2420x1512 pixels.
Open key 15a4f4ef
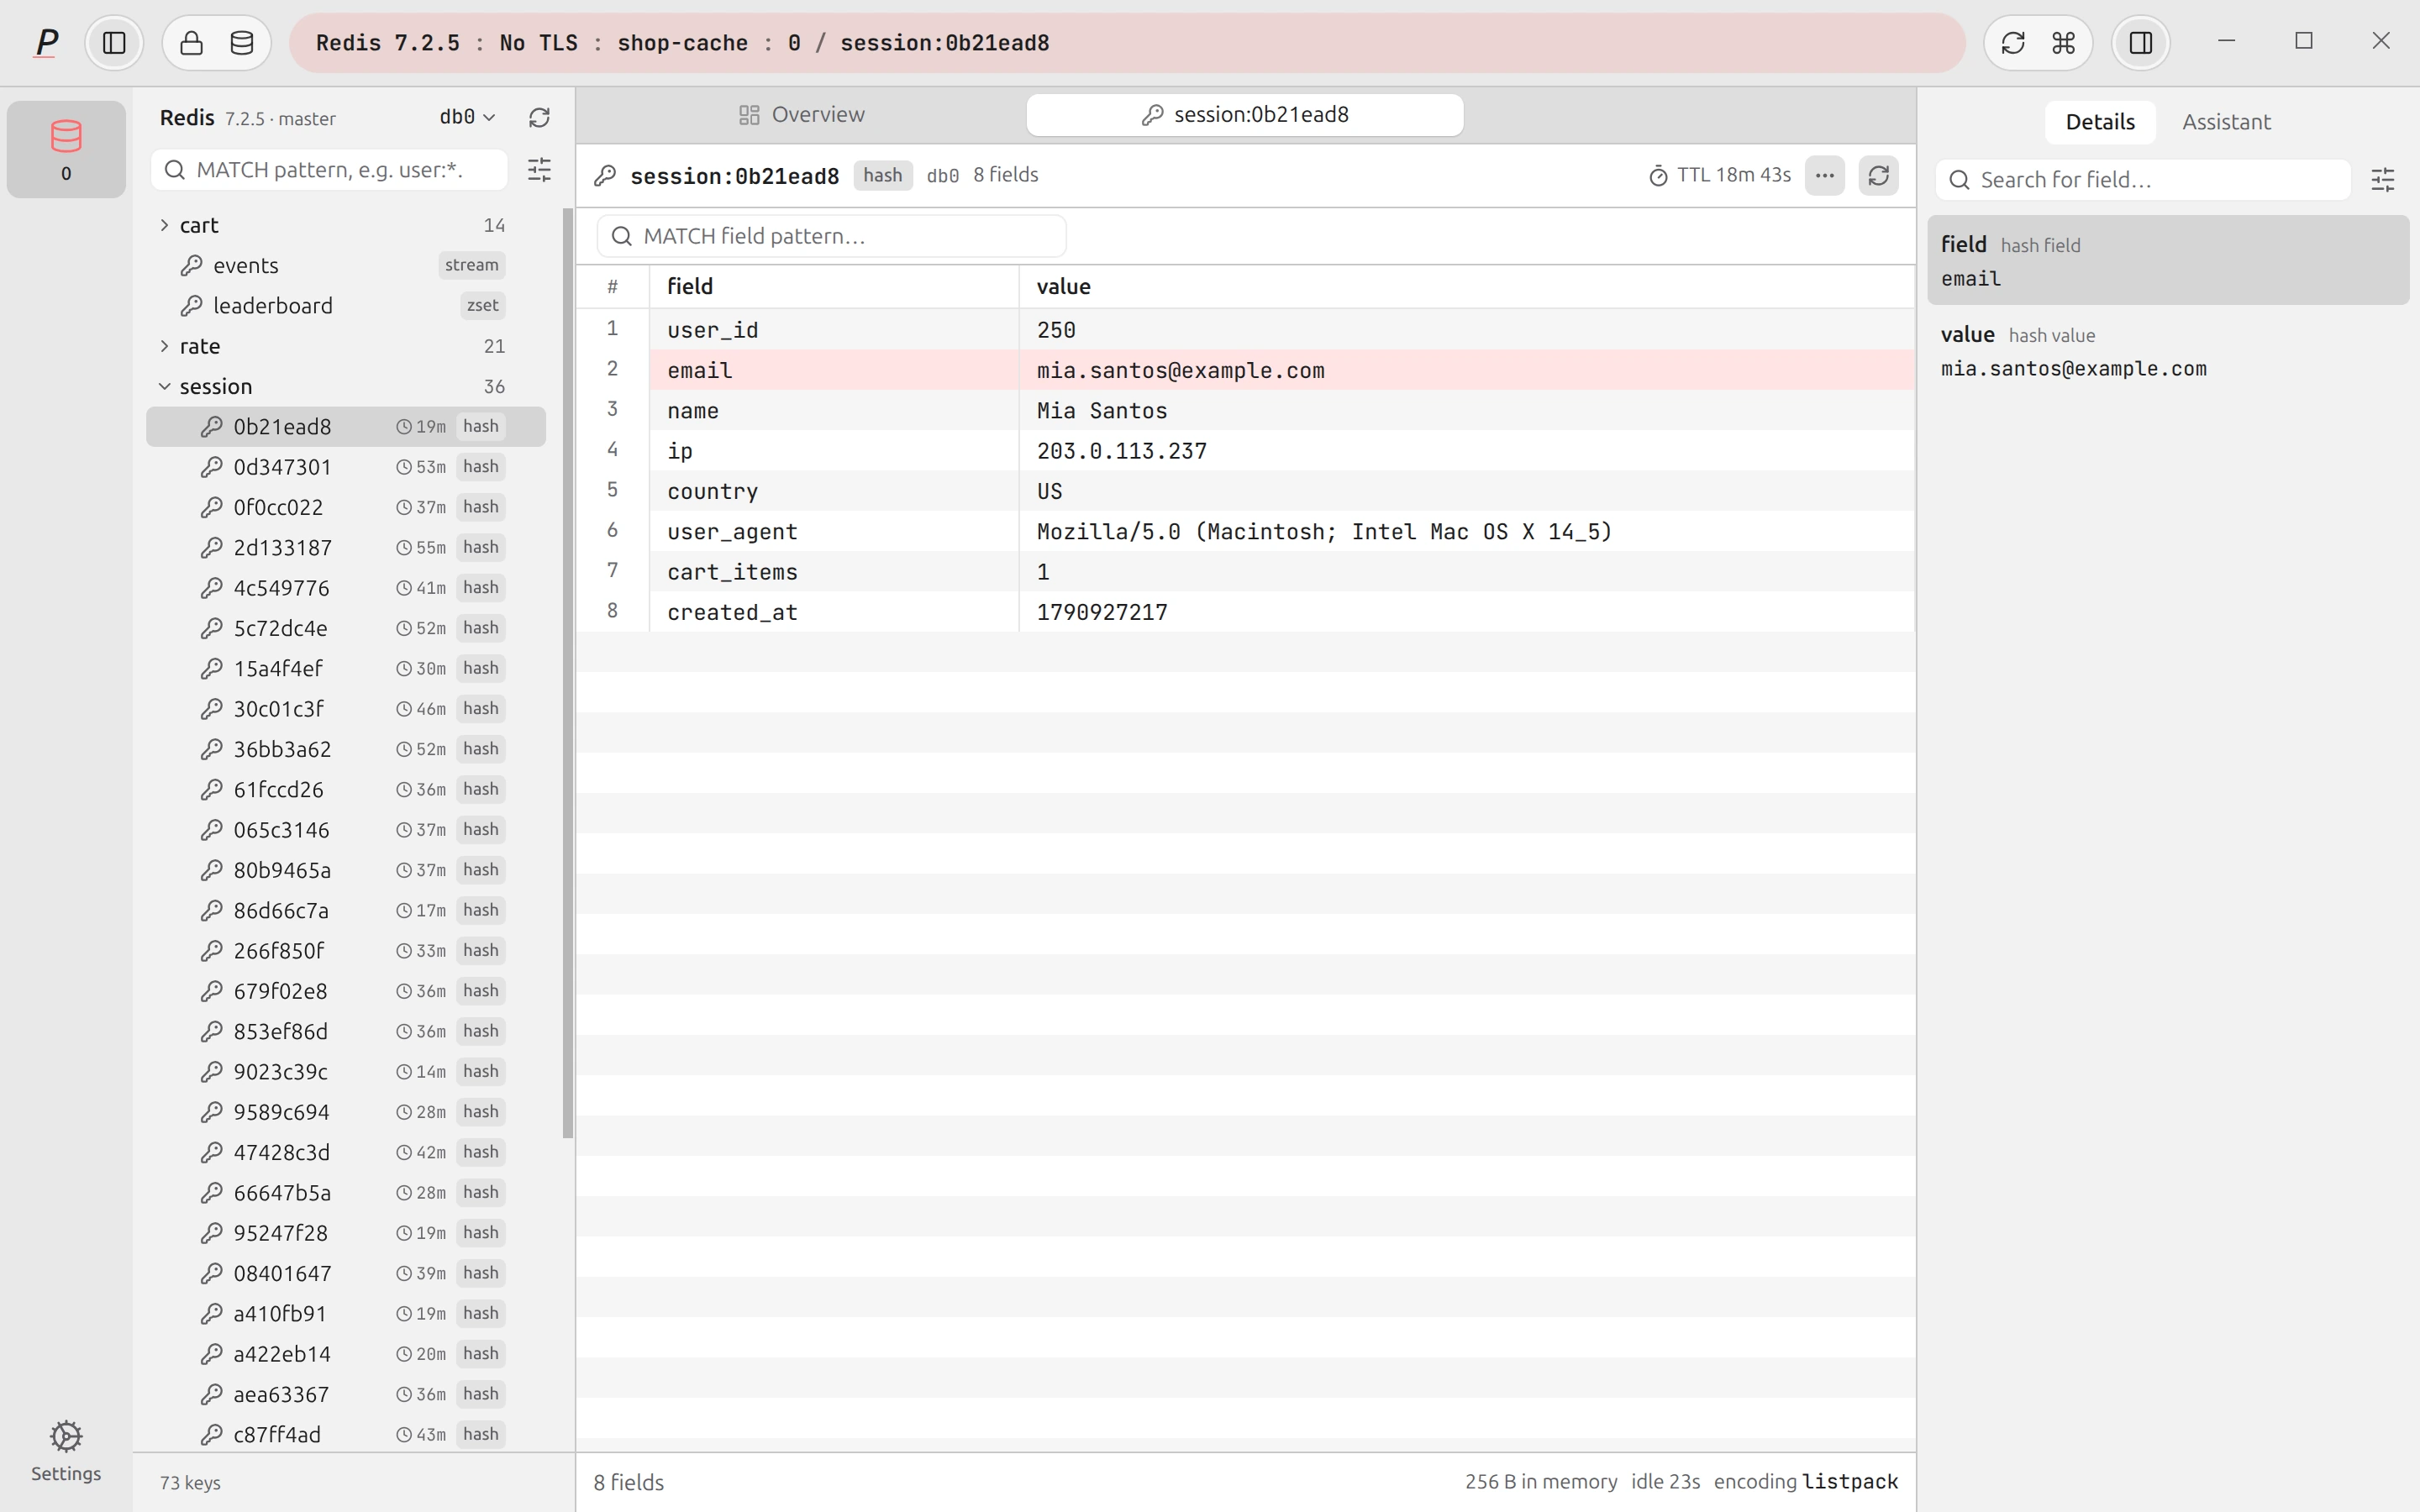pos(346,669)
